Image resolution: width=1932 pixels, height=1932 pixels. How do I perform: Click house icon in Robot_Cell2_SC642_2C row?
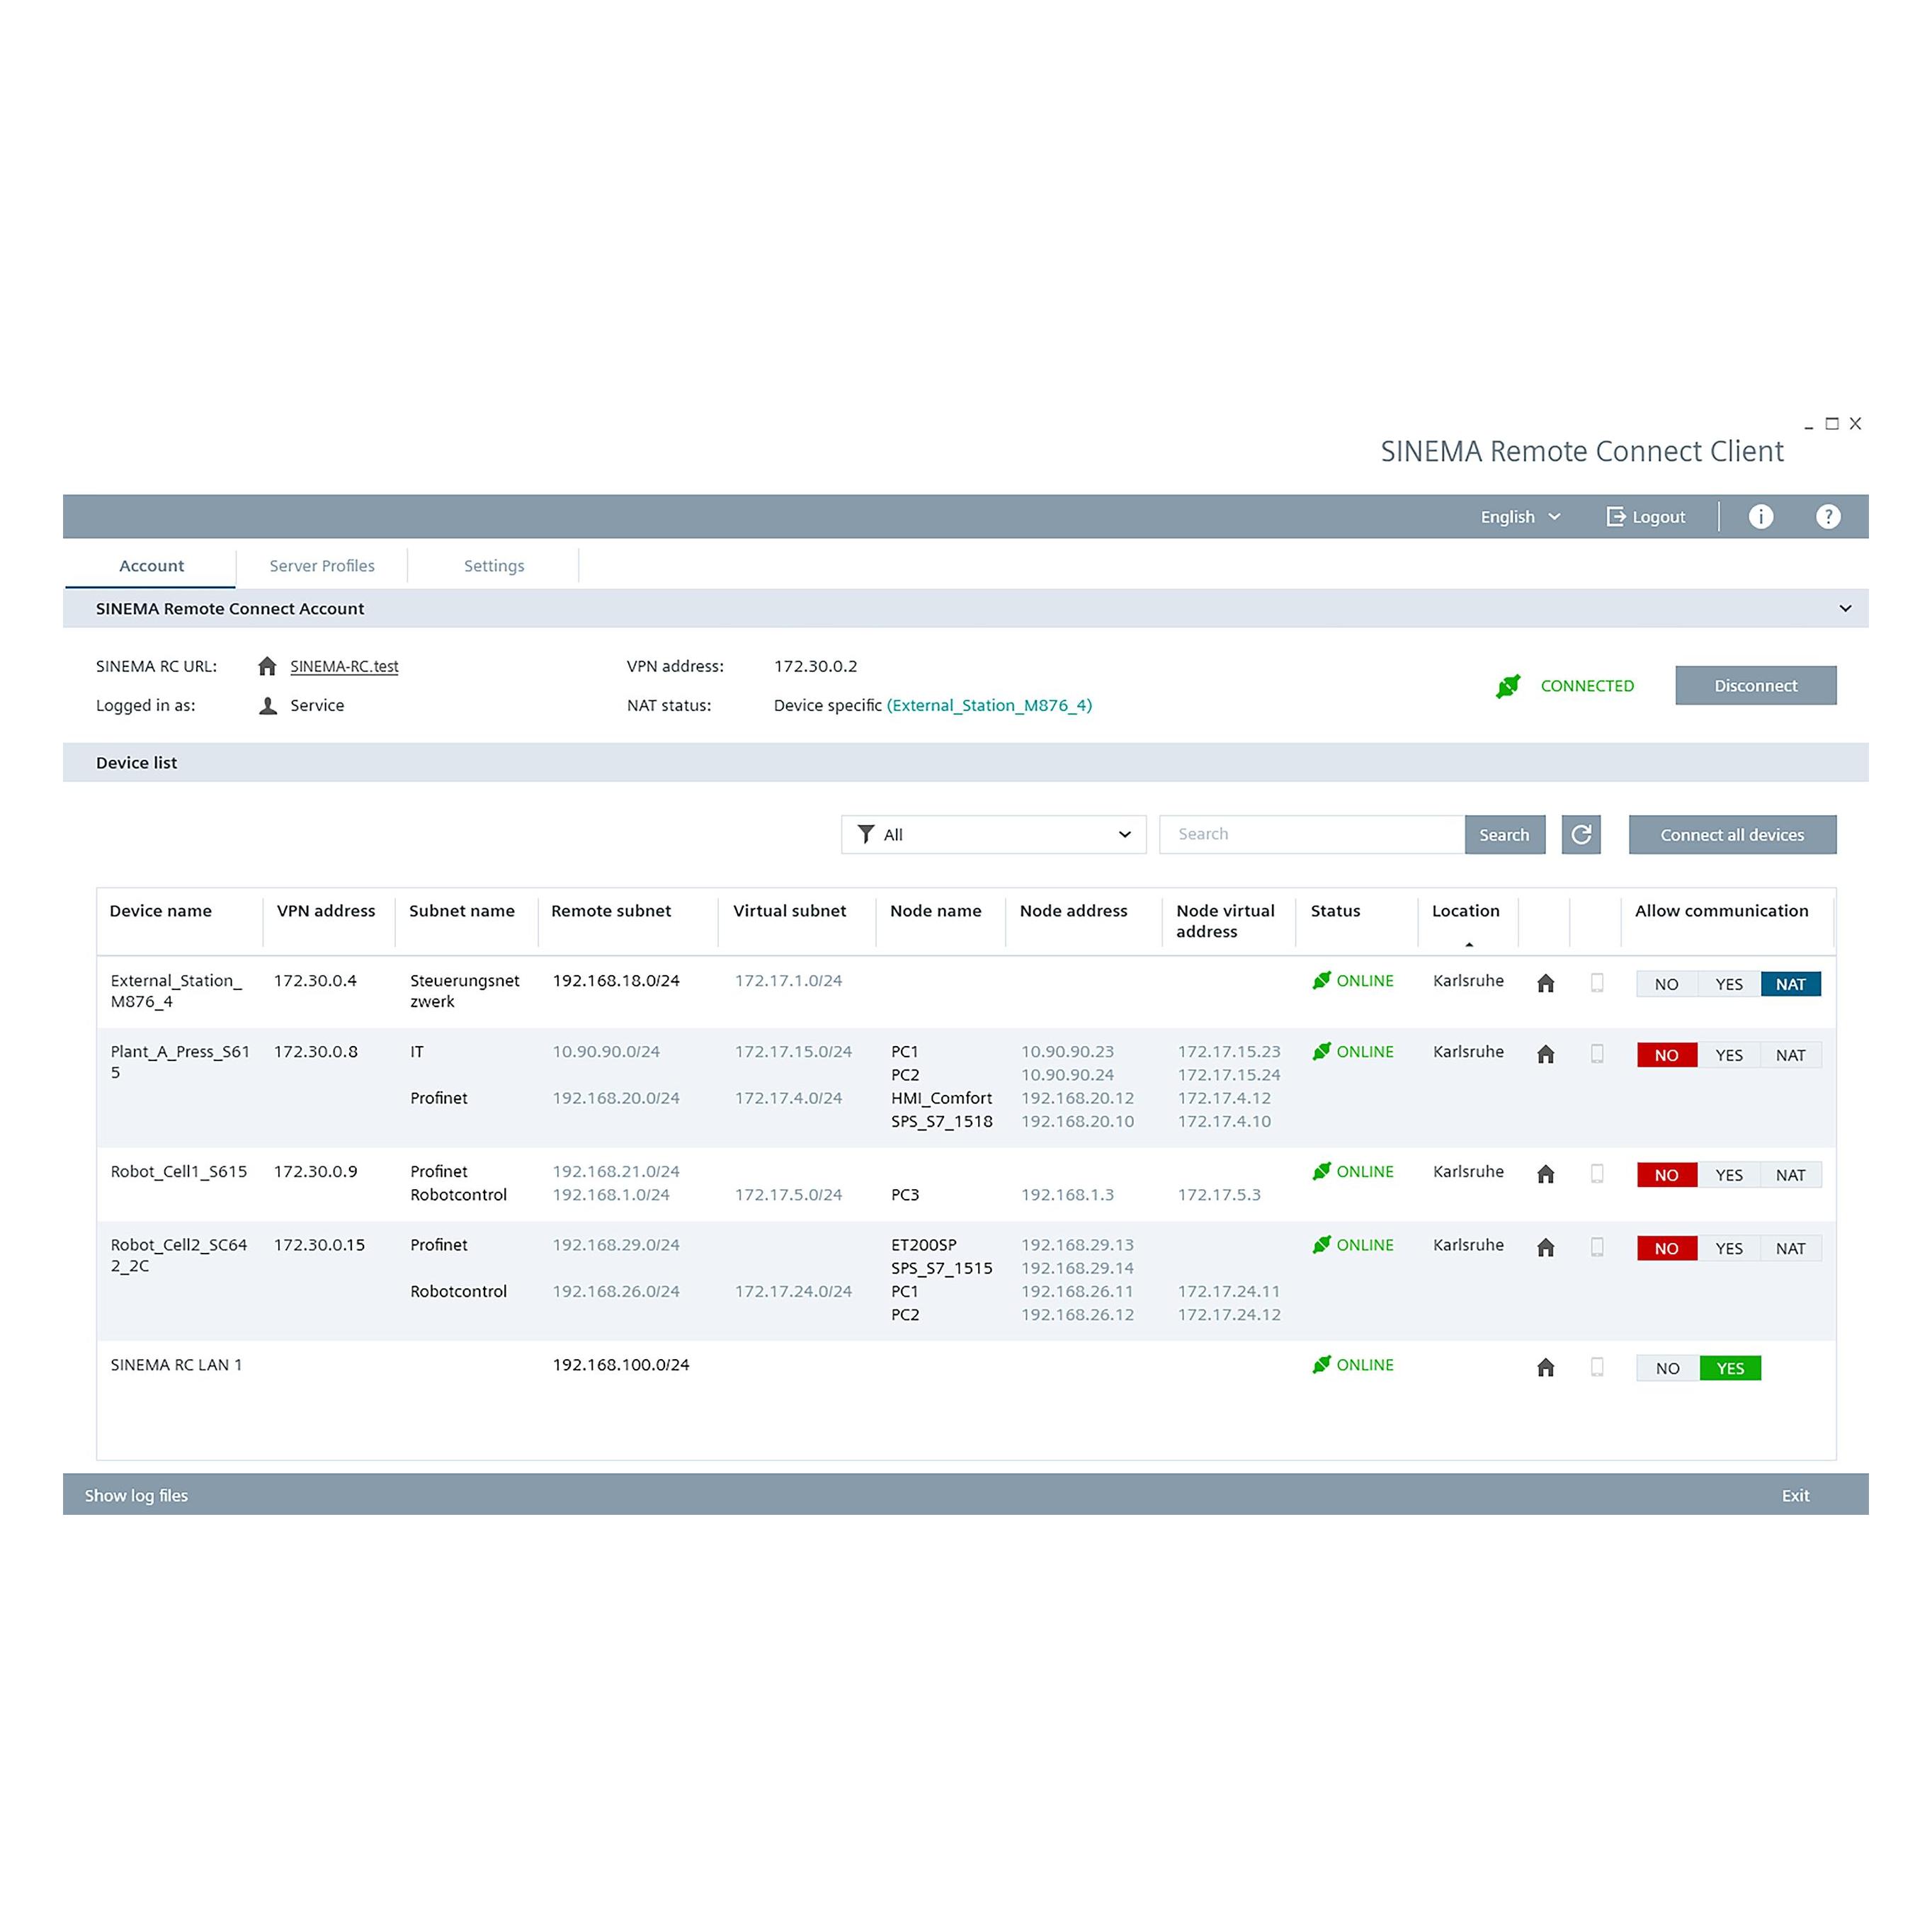[1545, 1247]
